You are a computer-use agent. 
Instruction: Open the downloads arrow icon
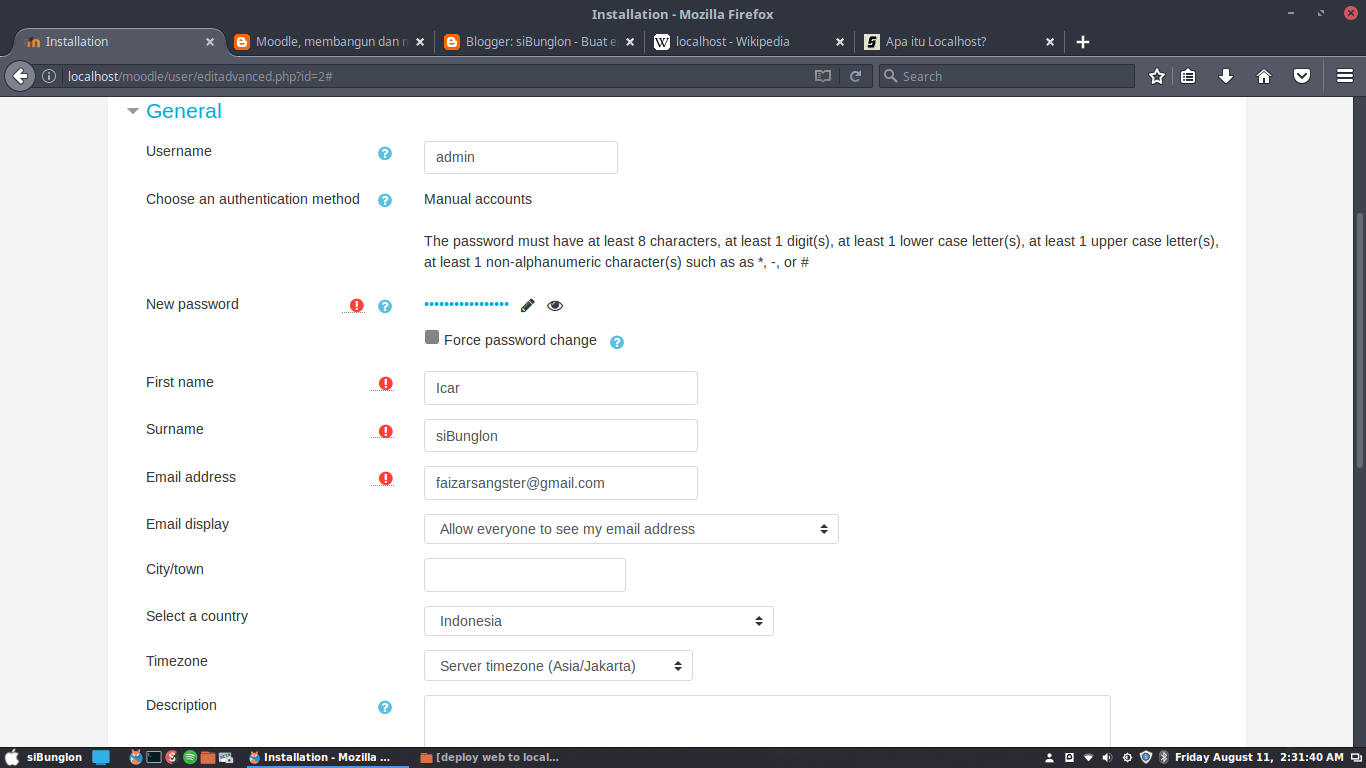pyautogui.click(x=1226, y=76)
